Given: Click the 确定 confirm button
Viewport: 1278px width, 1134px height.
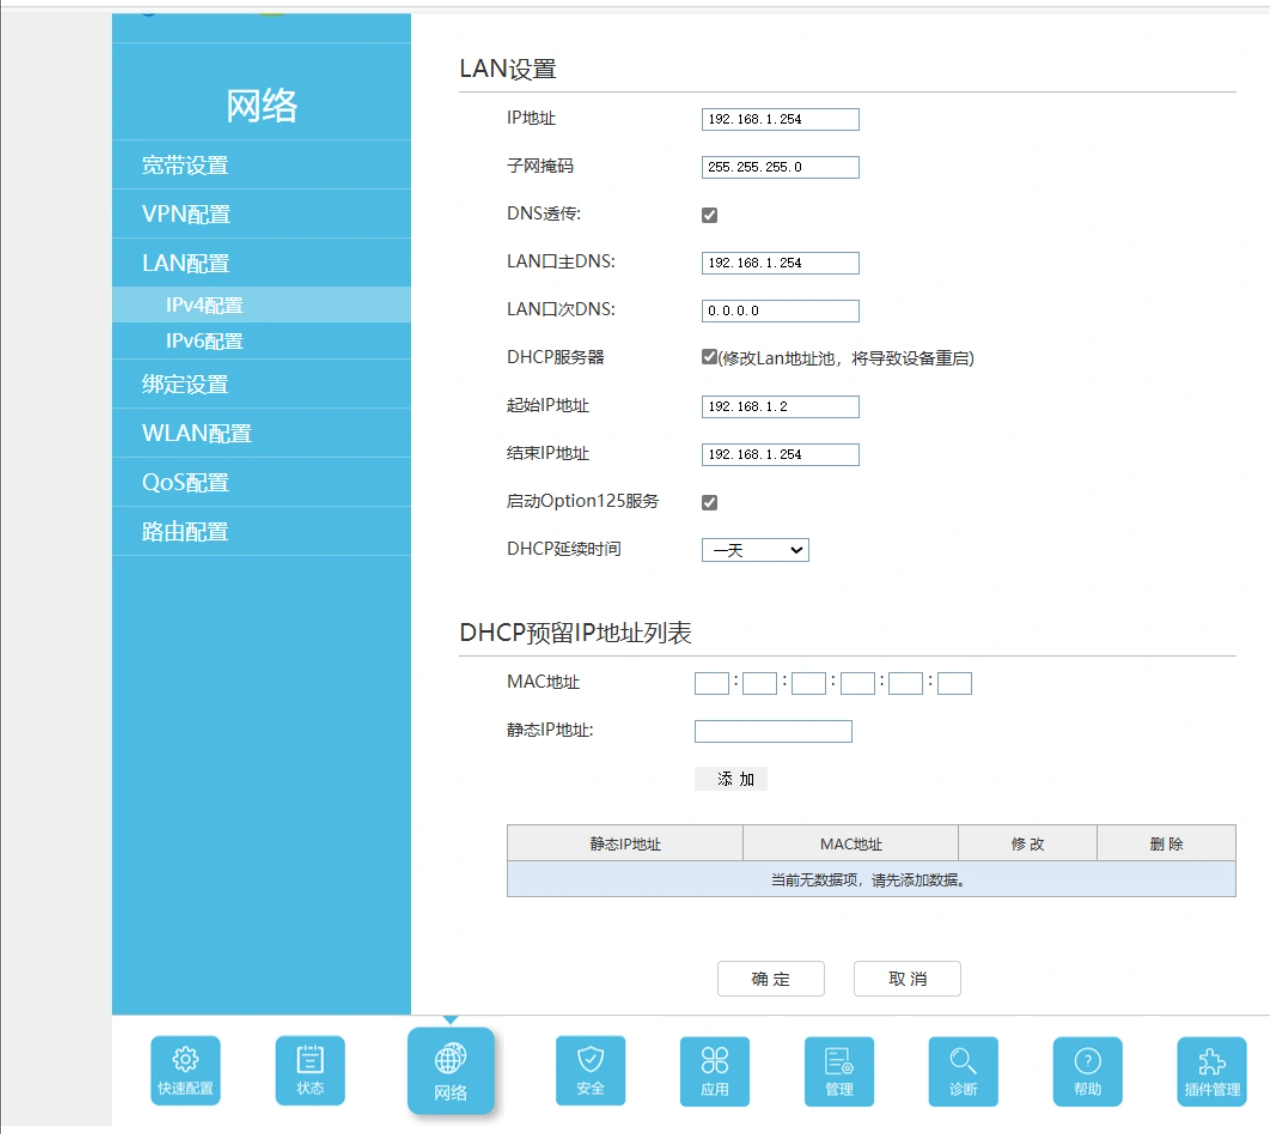Looking at the screenshot, I should point(770,979).
